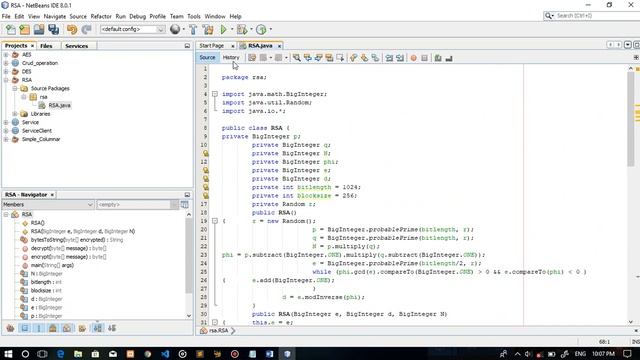Open the Refactor menu

click(101, 16)
